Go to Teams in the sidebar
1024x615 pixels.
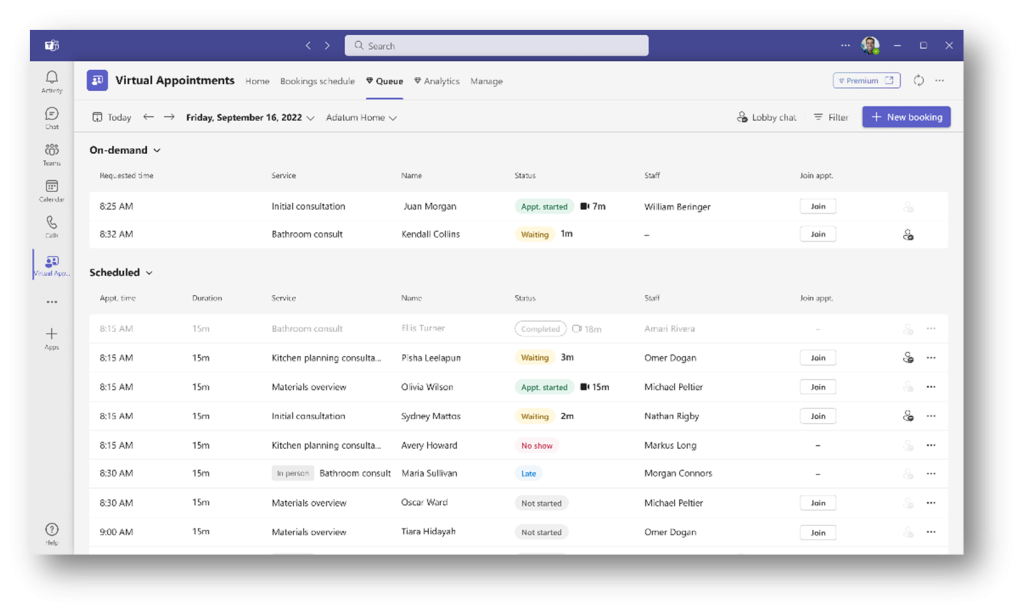(x=52, y=155)
